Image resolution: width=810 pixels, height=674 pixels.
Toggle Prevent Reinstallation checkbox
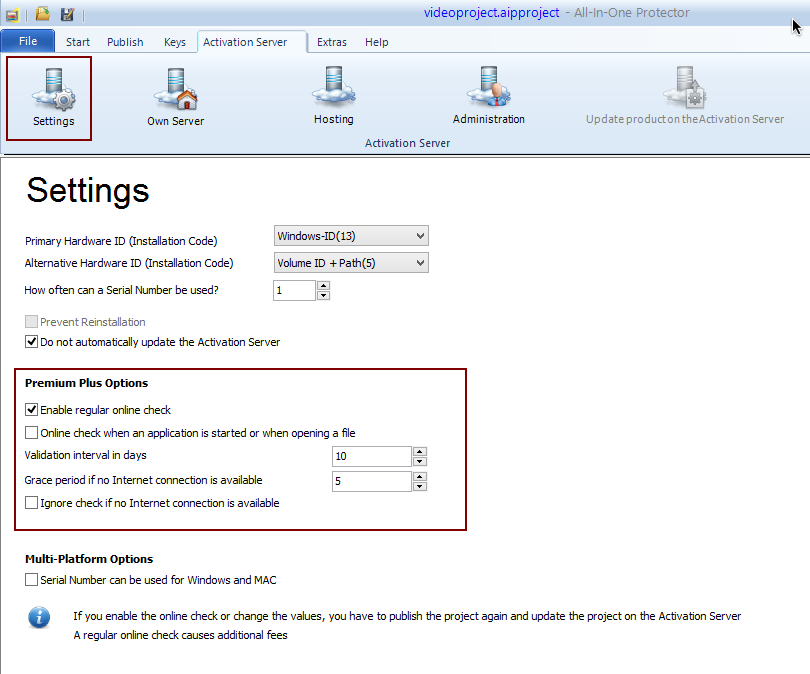coord(32,322)
